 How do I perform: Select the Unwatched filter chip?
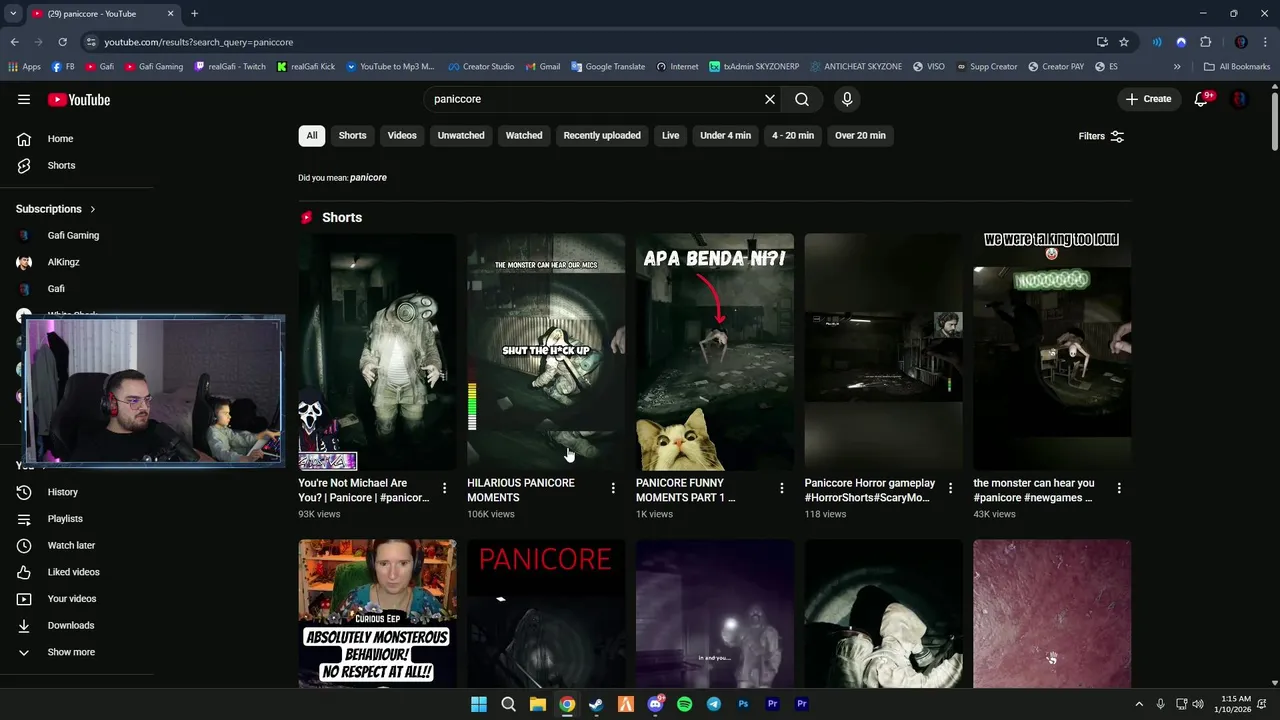(x=461, y=136)
